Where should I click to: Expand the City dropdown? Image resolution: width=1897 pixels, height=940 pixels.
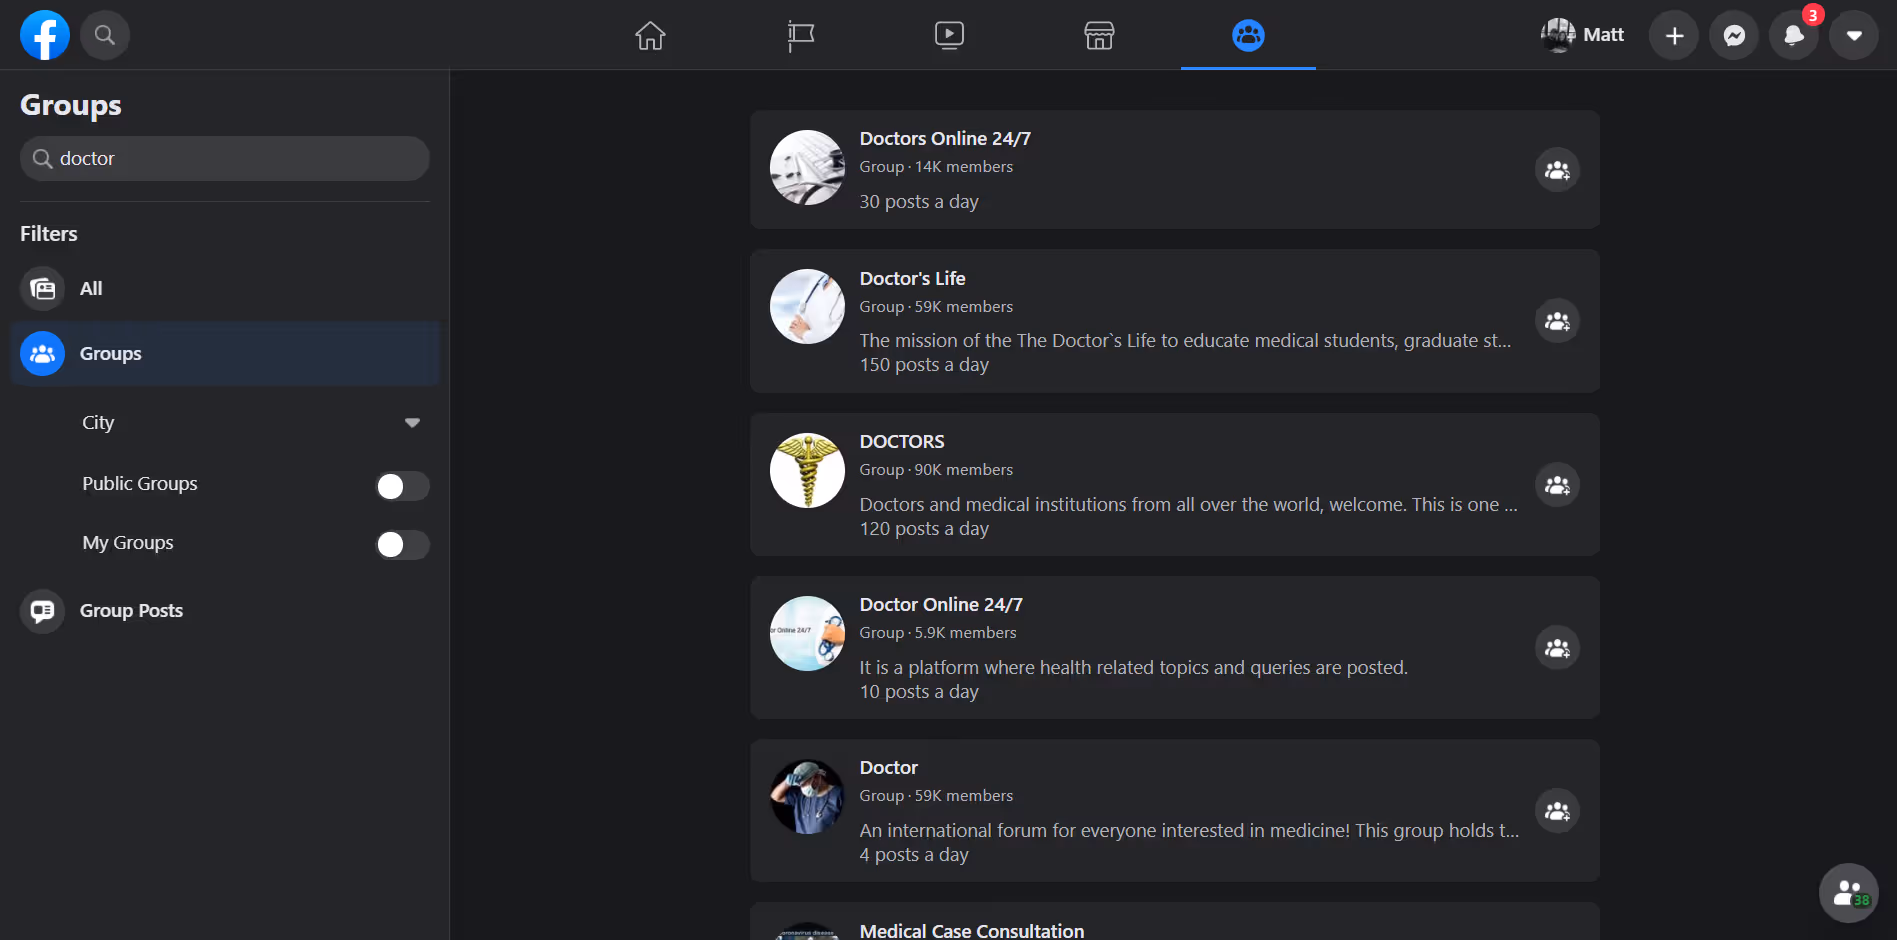(250, 422)
